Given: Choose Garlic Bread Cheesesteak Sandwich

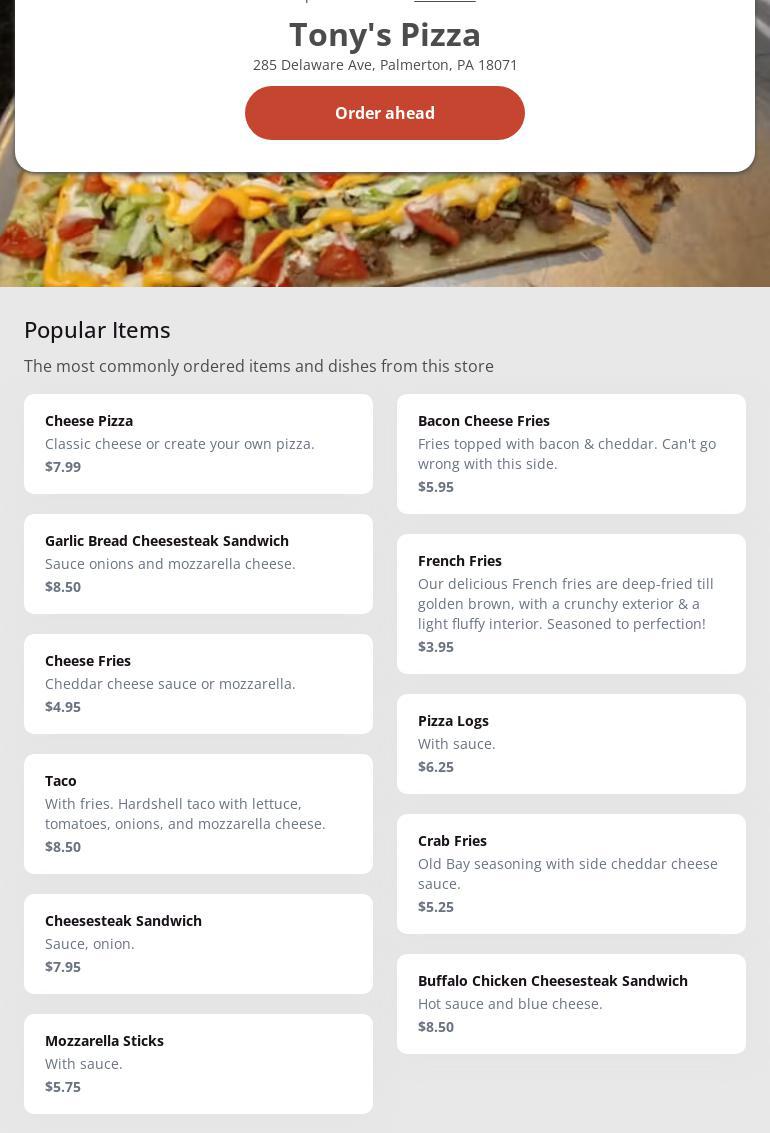Looking at the screenshot, I should pos(198,563).
